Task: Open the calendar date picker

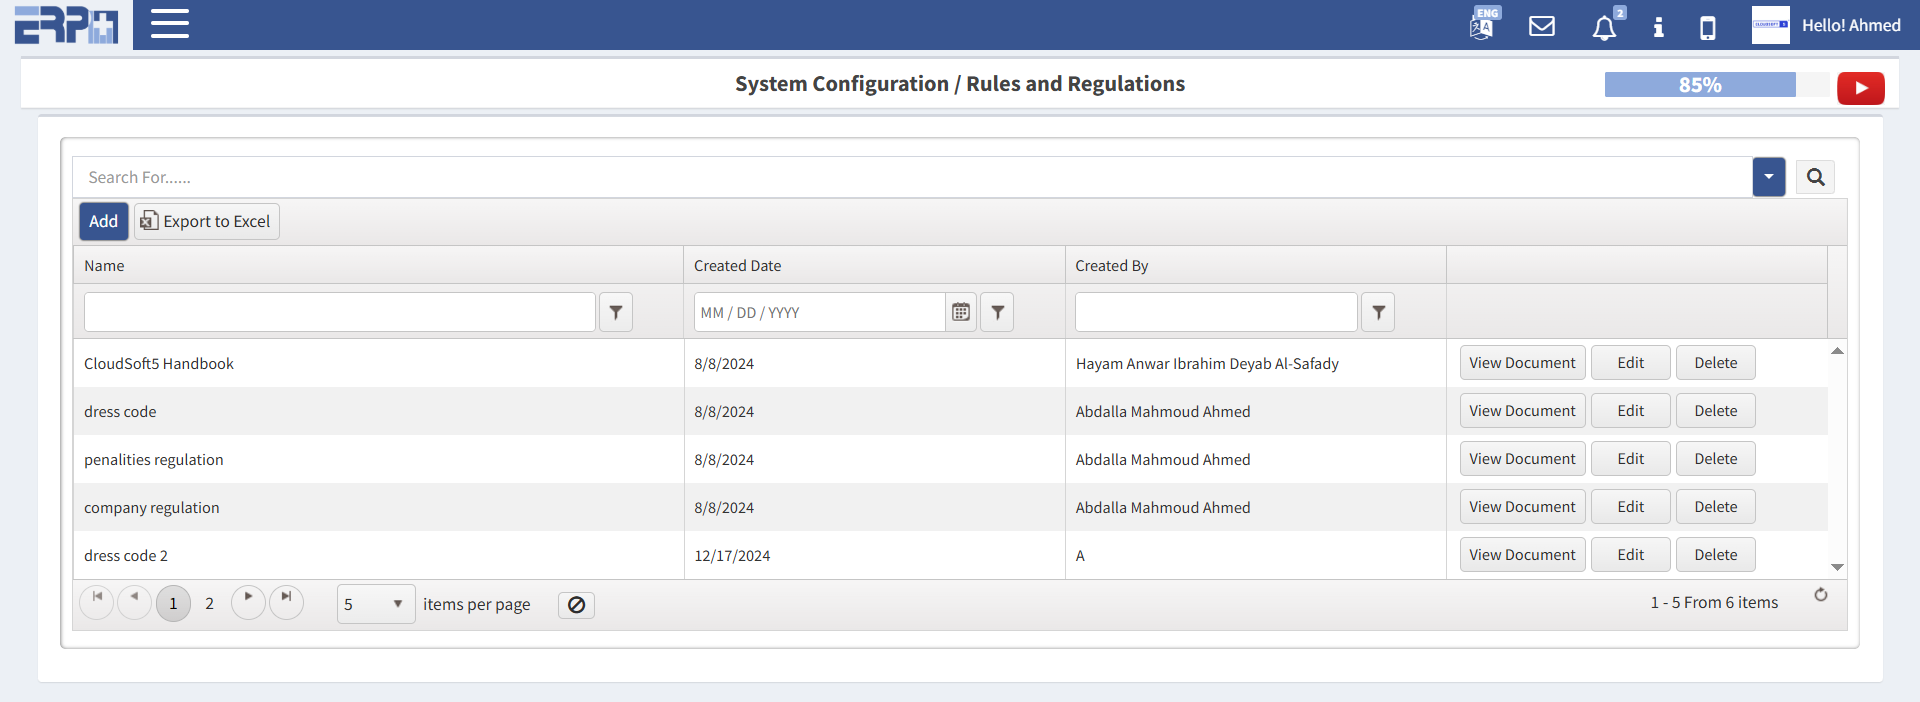Action: pos(961,312)
